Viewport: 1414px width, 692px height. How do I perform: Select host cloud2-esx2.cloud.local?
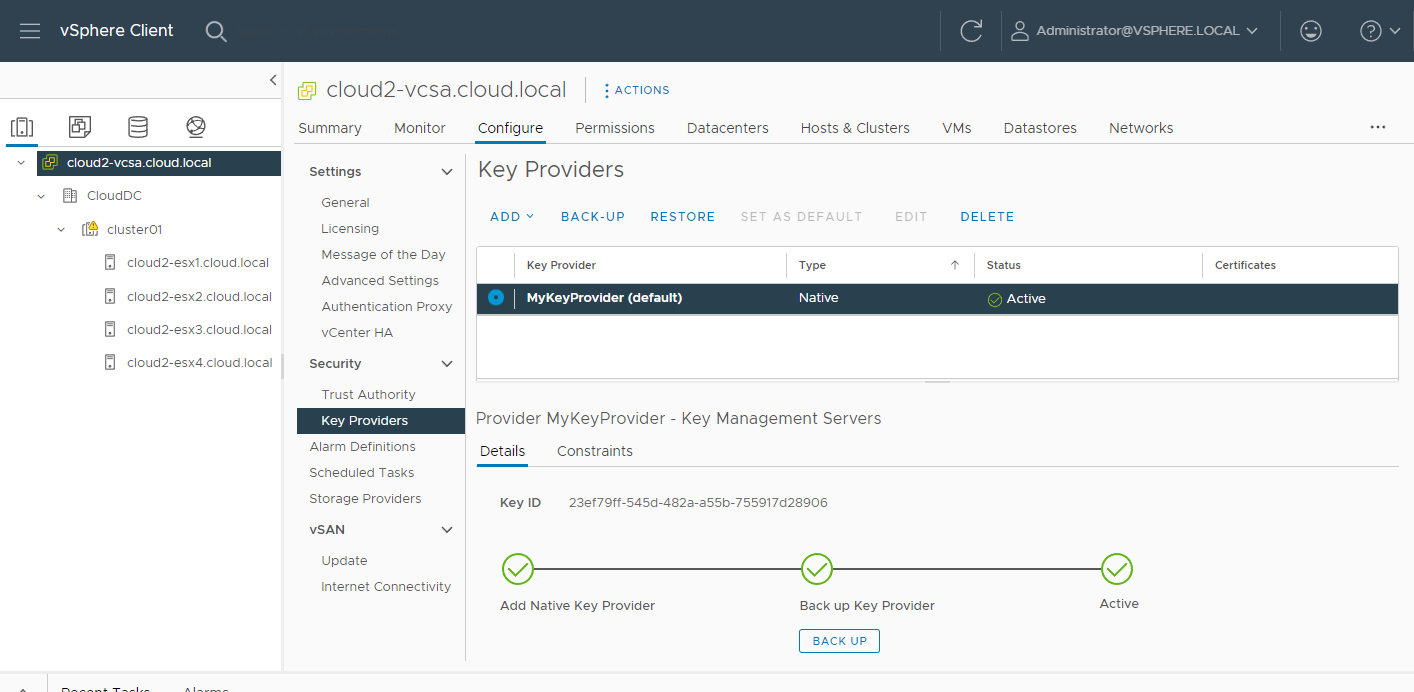pos(199,296)
